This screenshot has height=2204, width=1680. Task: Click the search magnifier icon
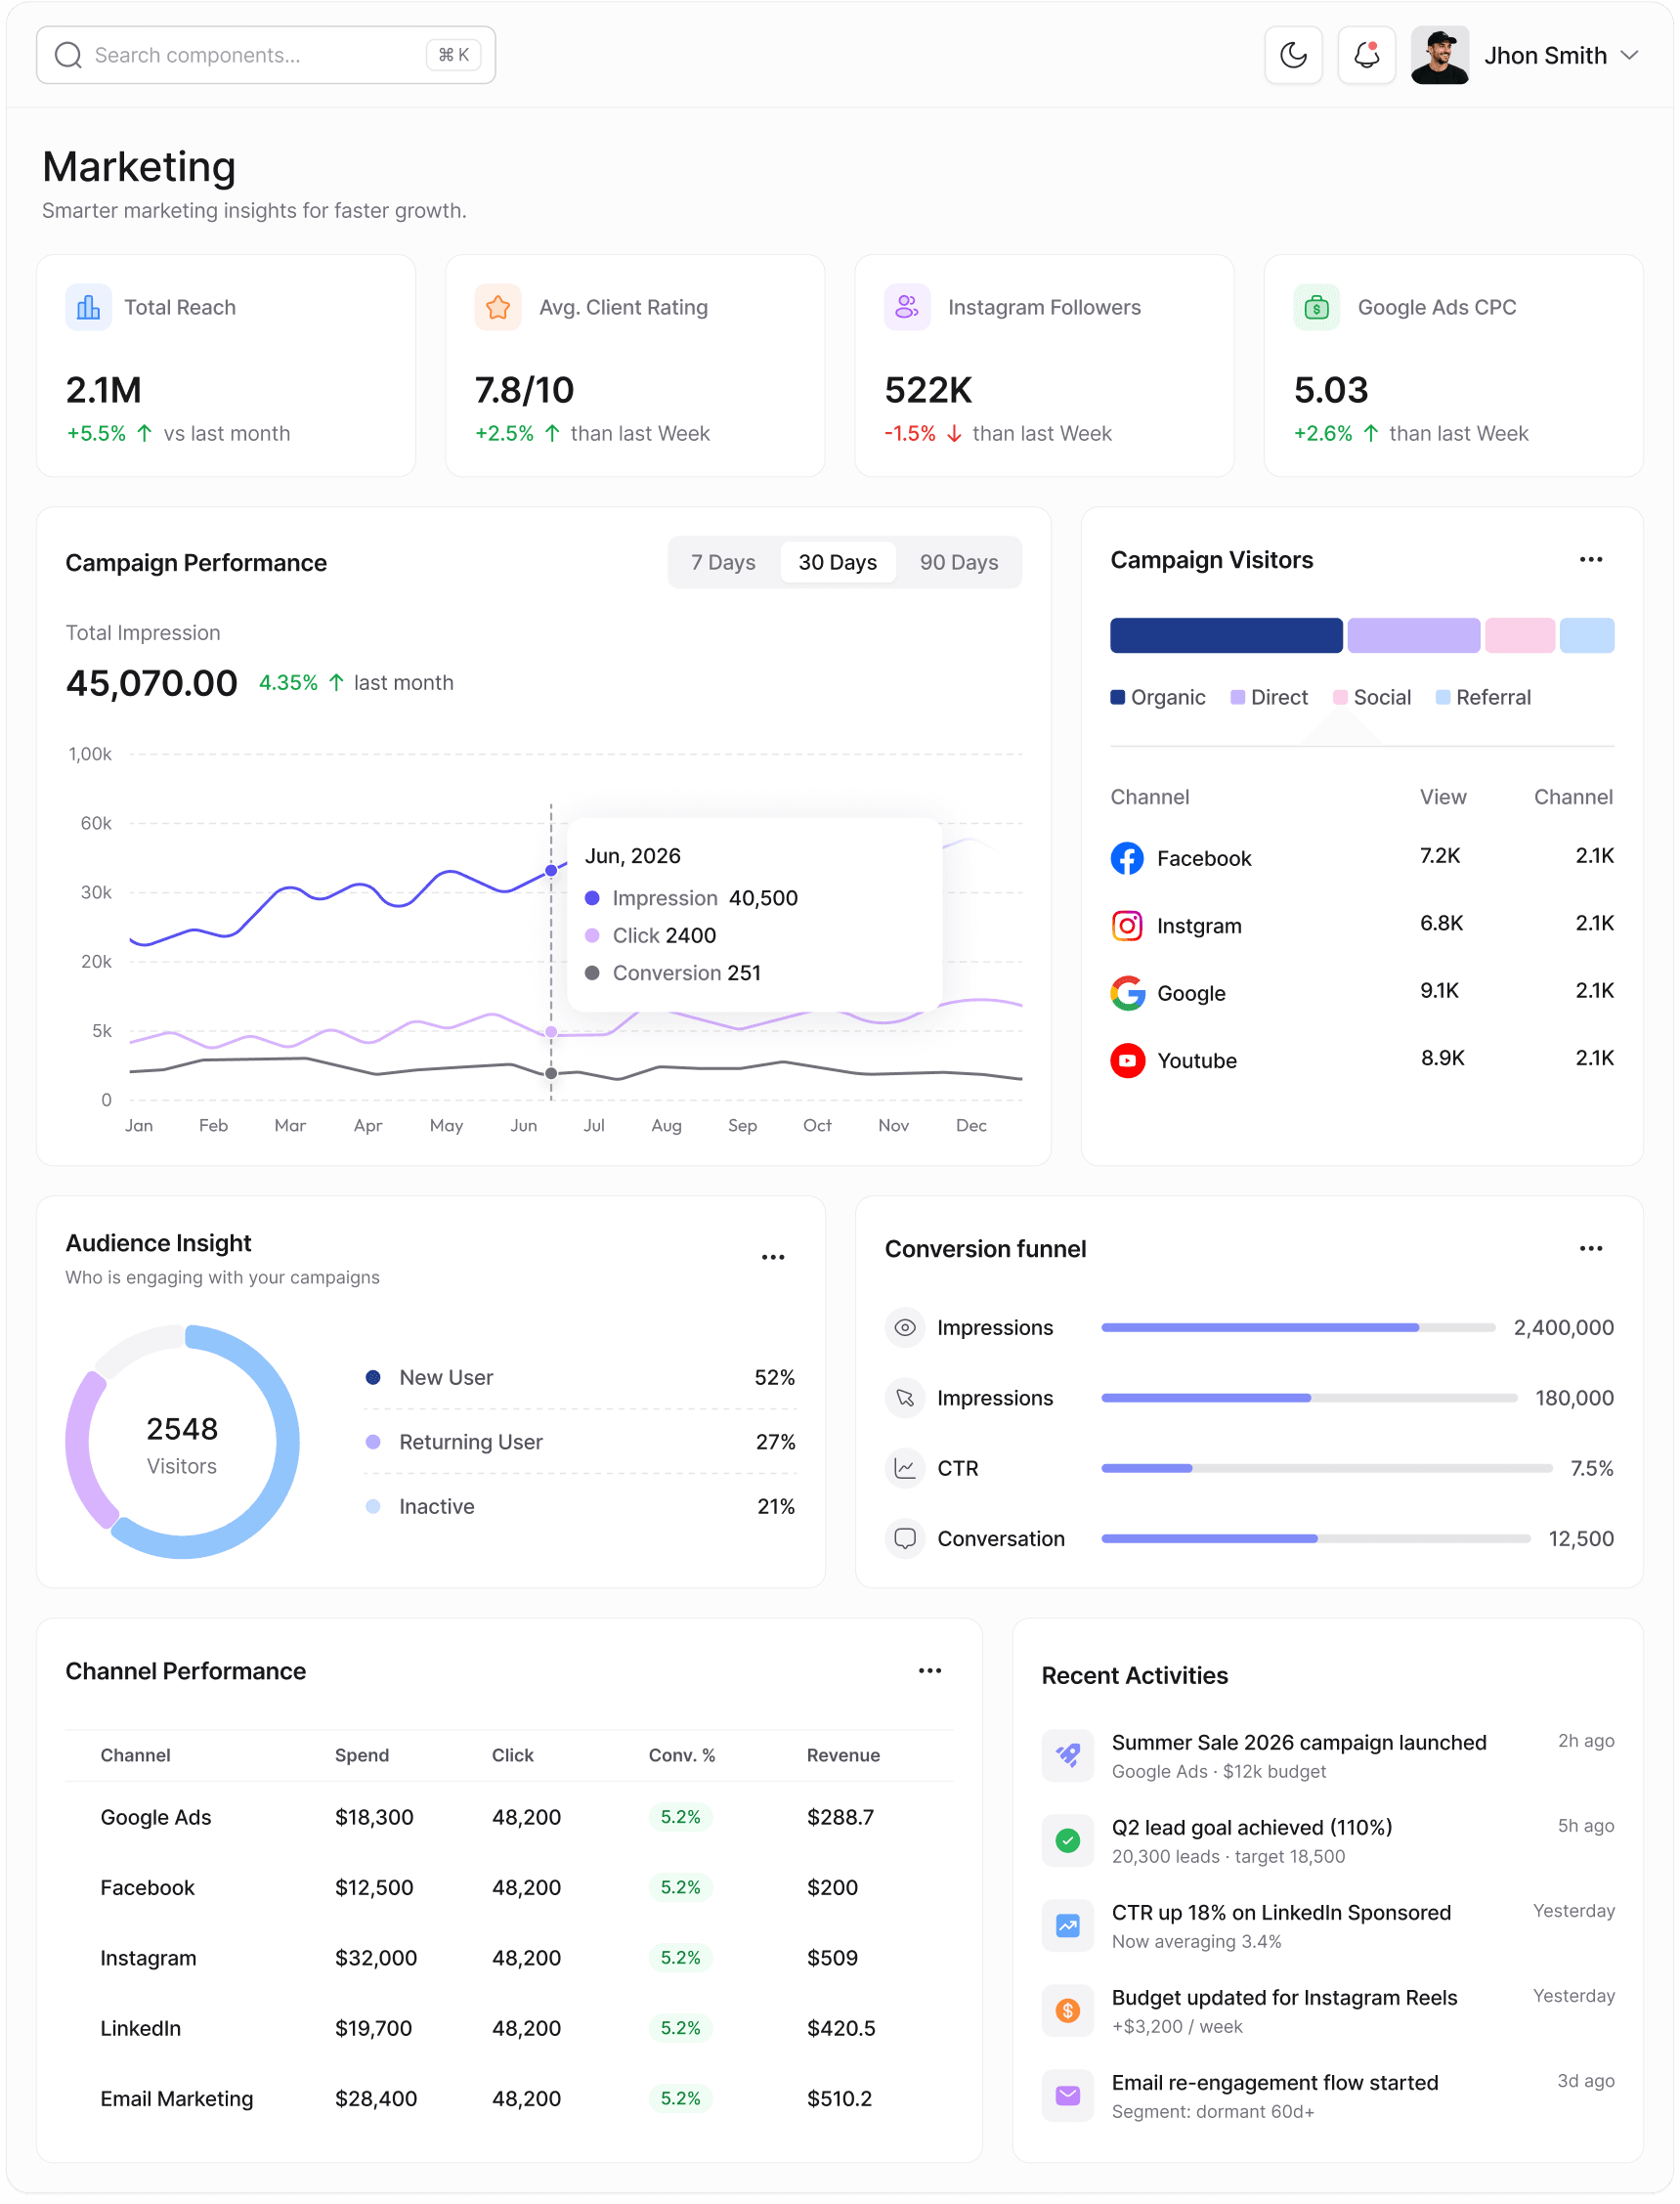pos(68,55)
